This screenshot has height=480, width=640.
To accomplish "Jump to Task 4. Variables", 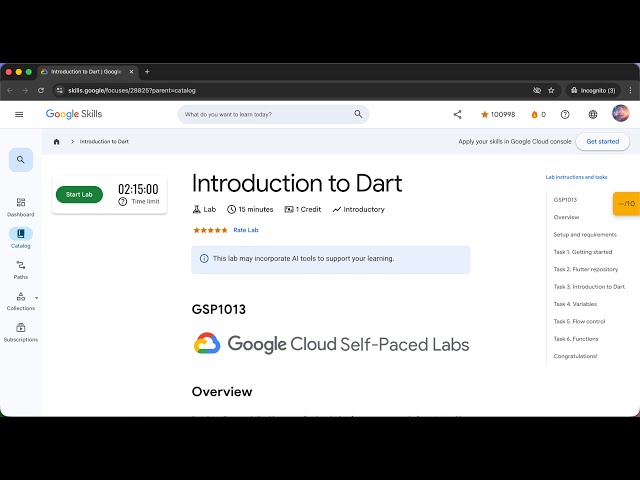I will click(575, 304).
